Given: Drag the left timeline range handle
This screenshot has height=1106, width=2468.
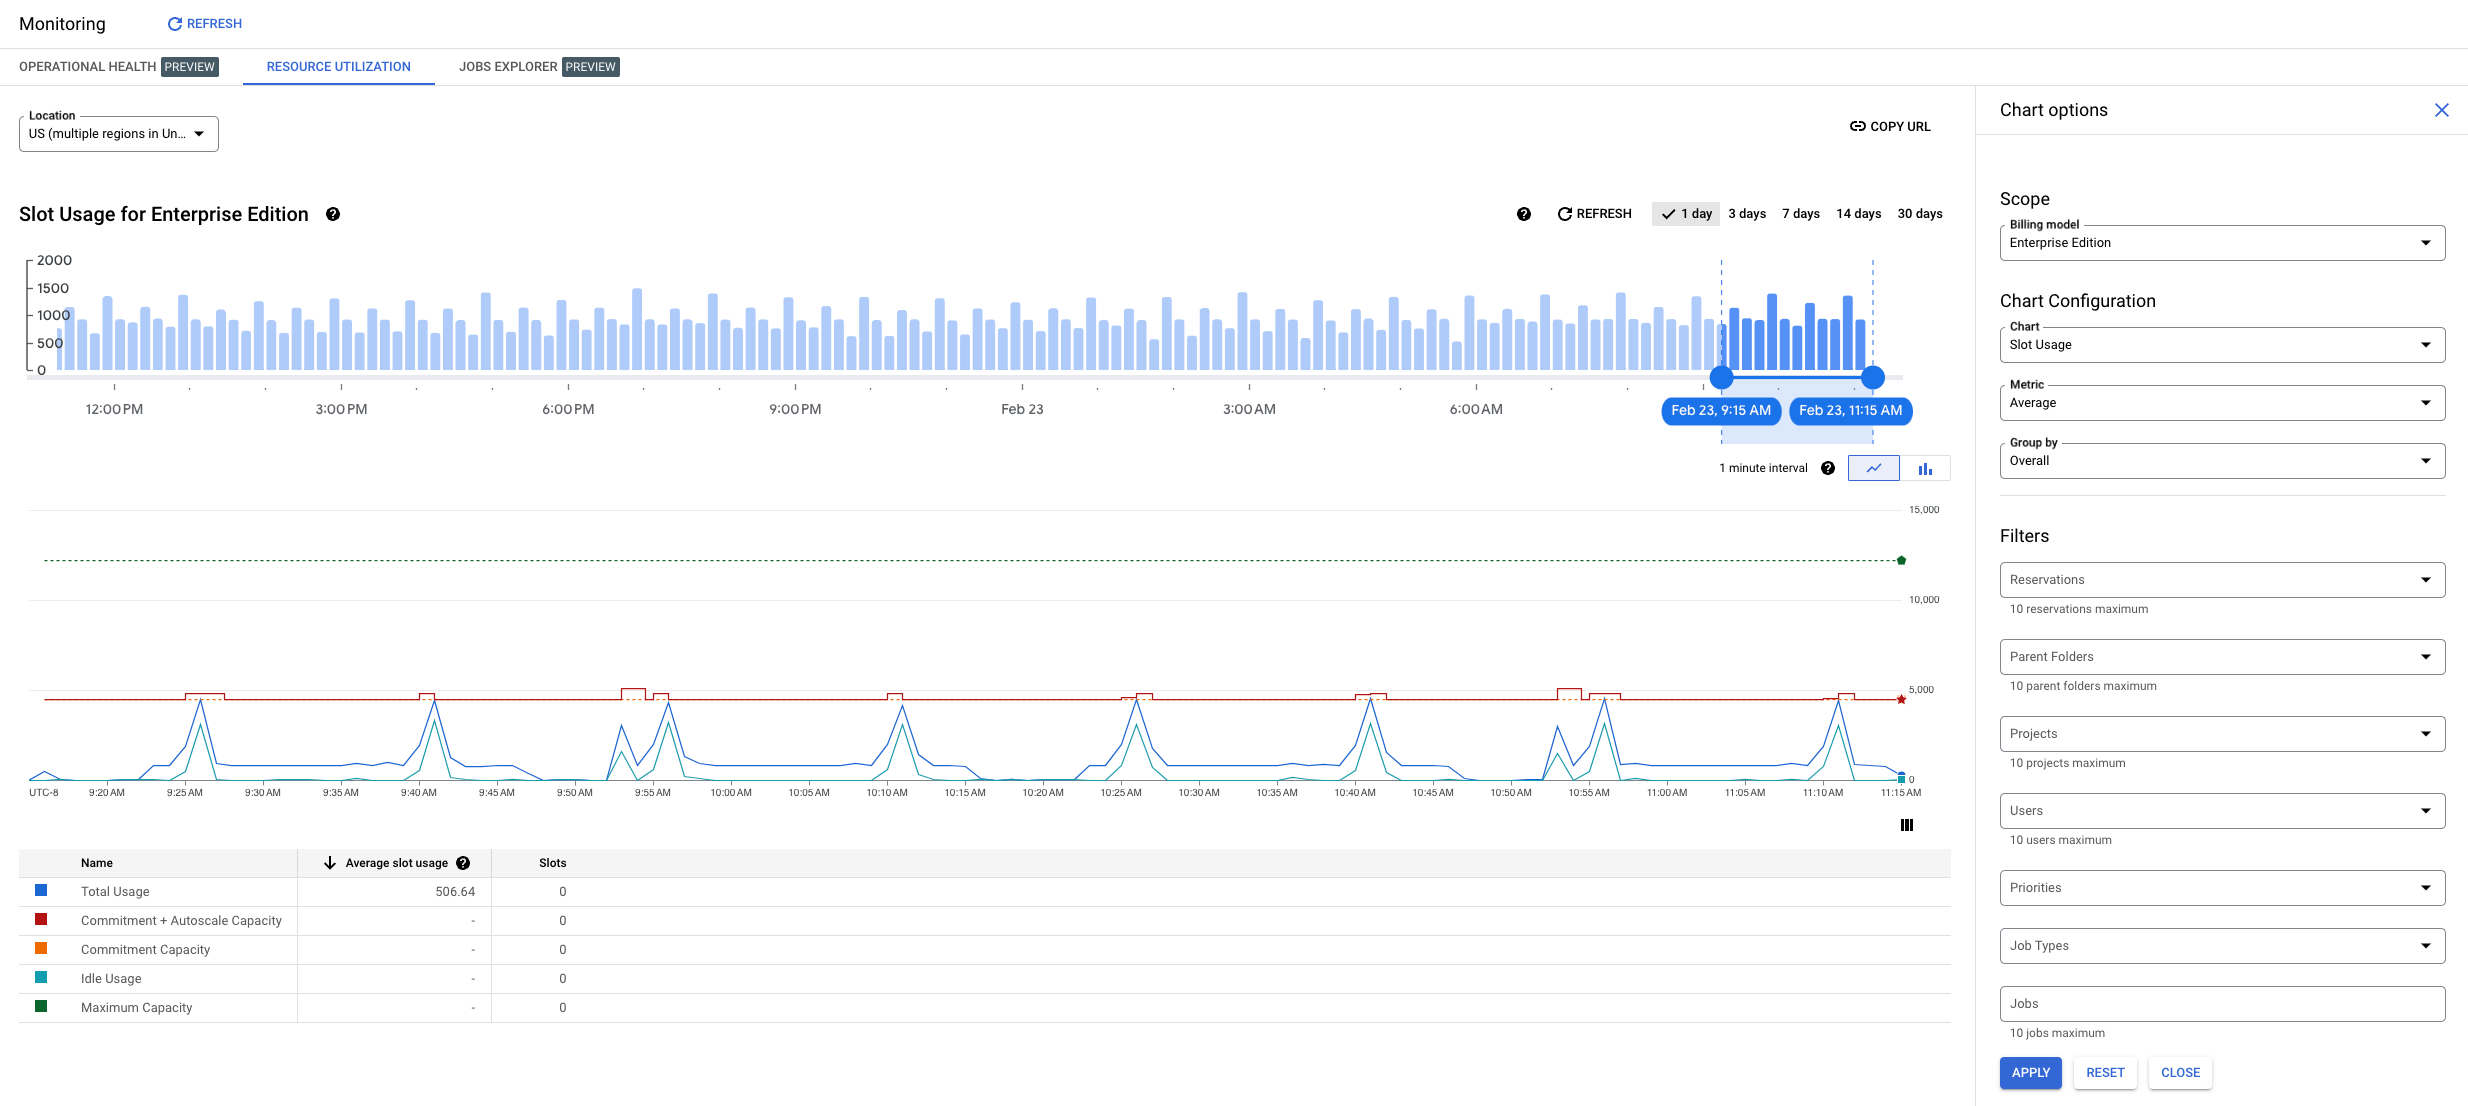Looking at the screenshot, I should pos(1720,376).
